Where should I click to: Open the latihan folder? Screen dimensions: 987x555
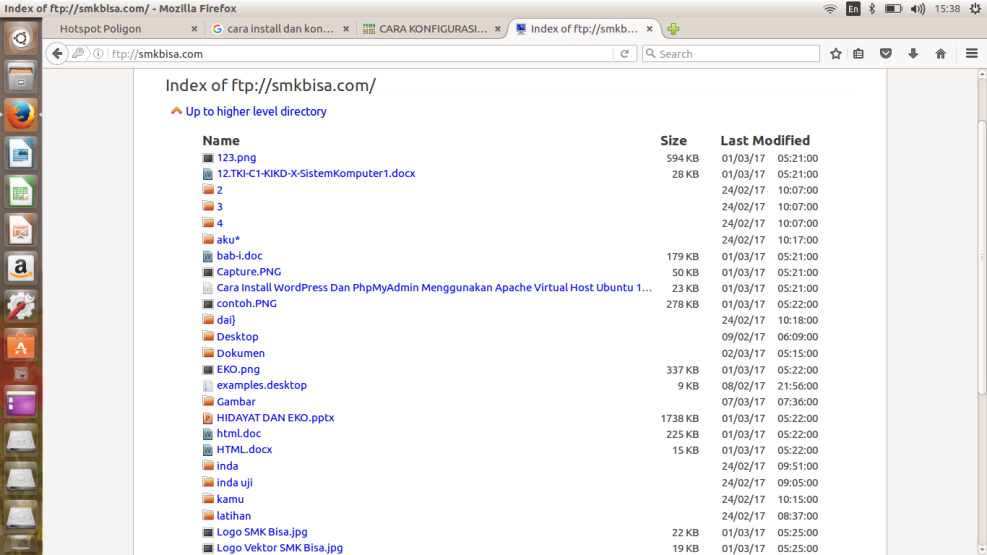(x=234, y=515)
